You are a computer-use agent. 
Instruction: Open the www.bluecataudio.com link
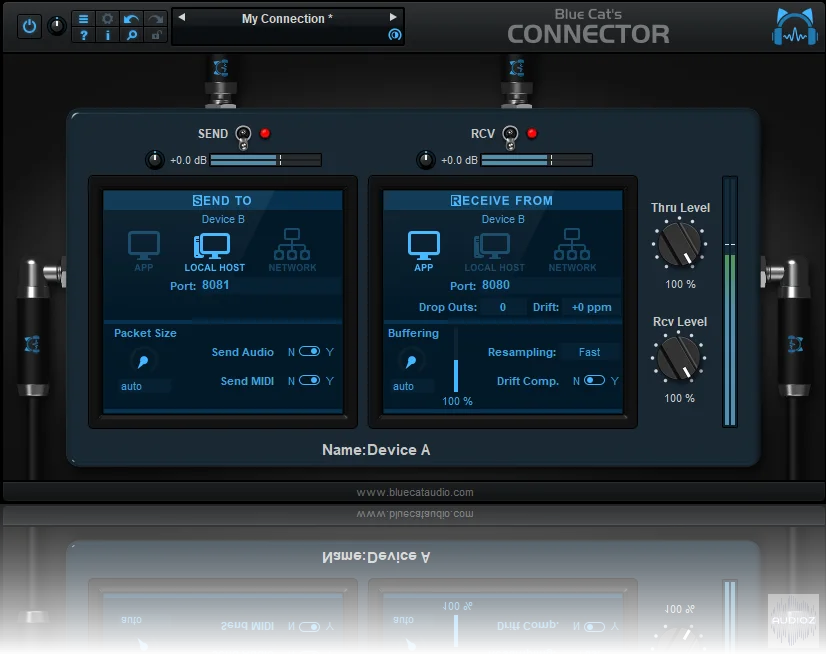coord(415,492)
